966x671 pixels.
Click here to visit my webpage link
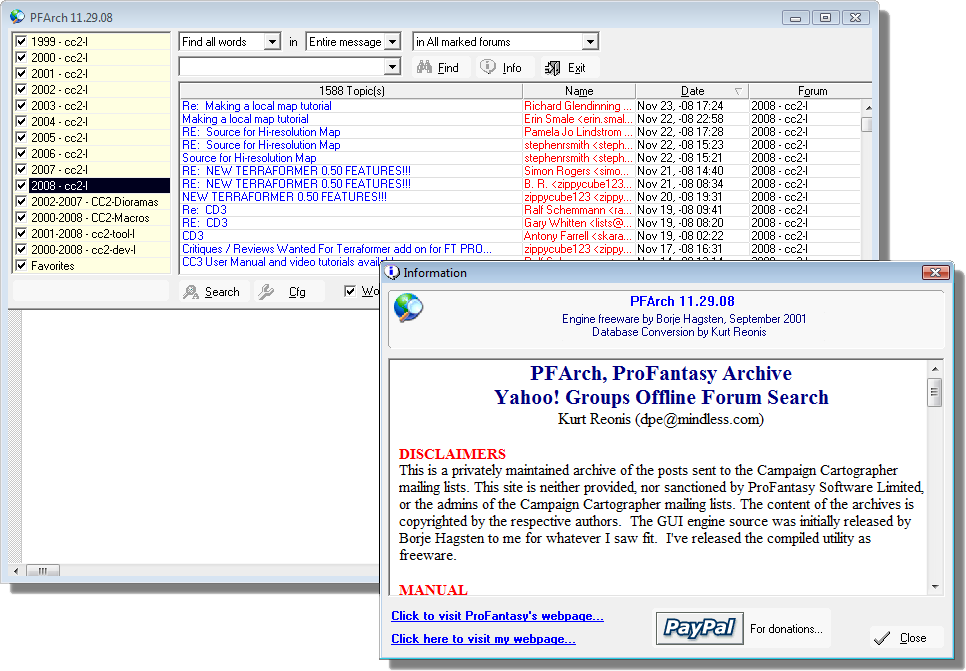pos(483,639)
